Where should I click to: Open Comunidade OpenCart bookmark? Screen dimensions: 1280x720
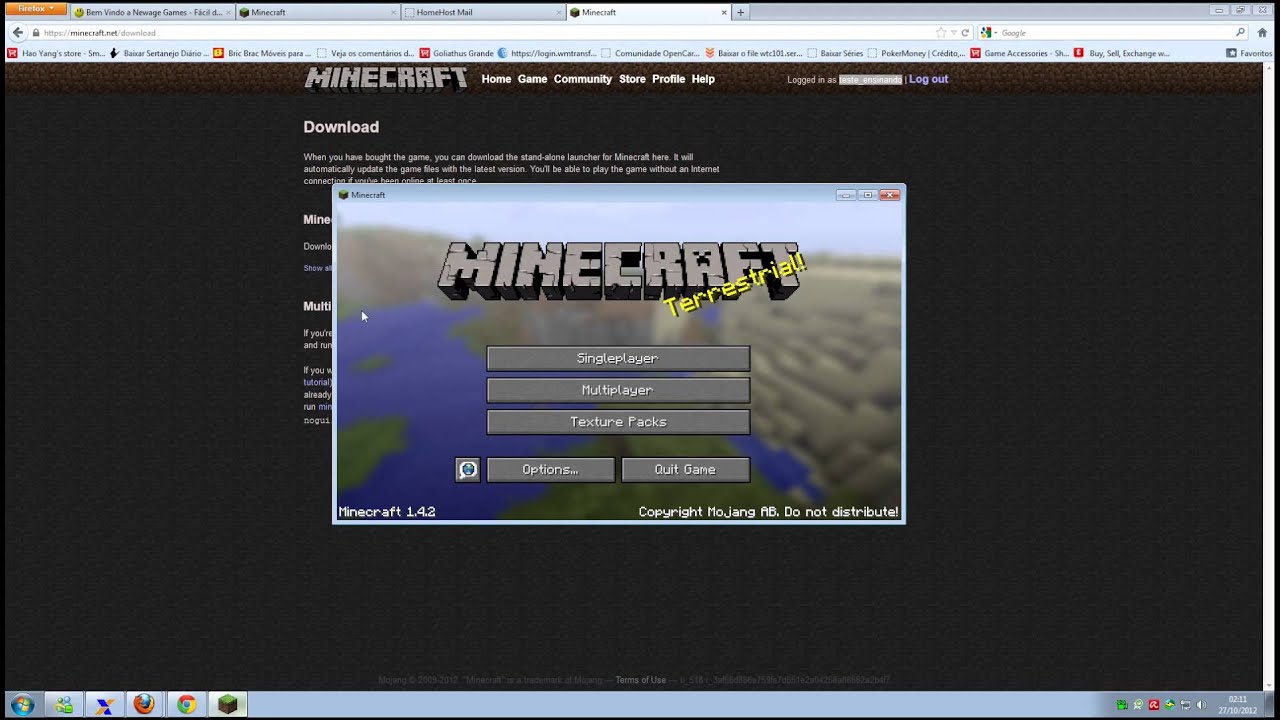tap(650, 53)
